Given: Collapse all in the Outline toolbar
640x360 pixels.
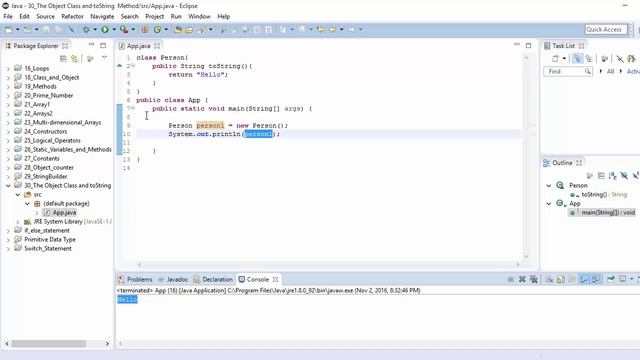Looking at the screenshot, I should pos(601,176).
